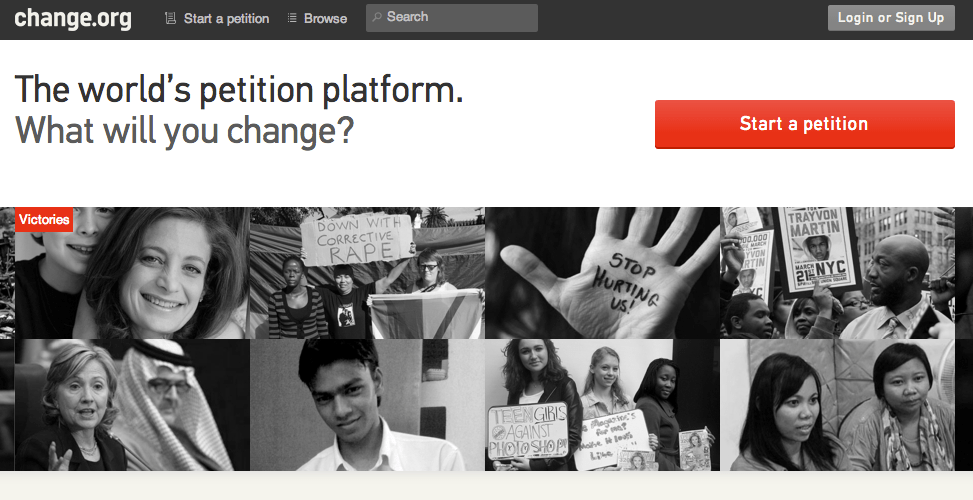Click the change.org logo

tap(73, 18)
